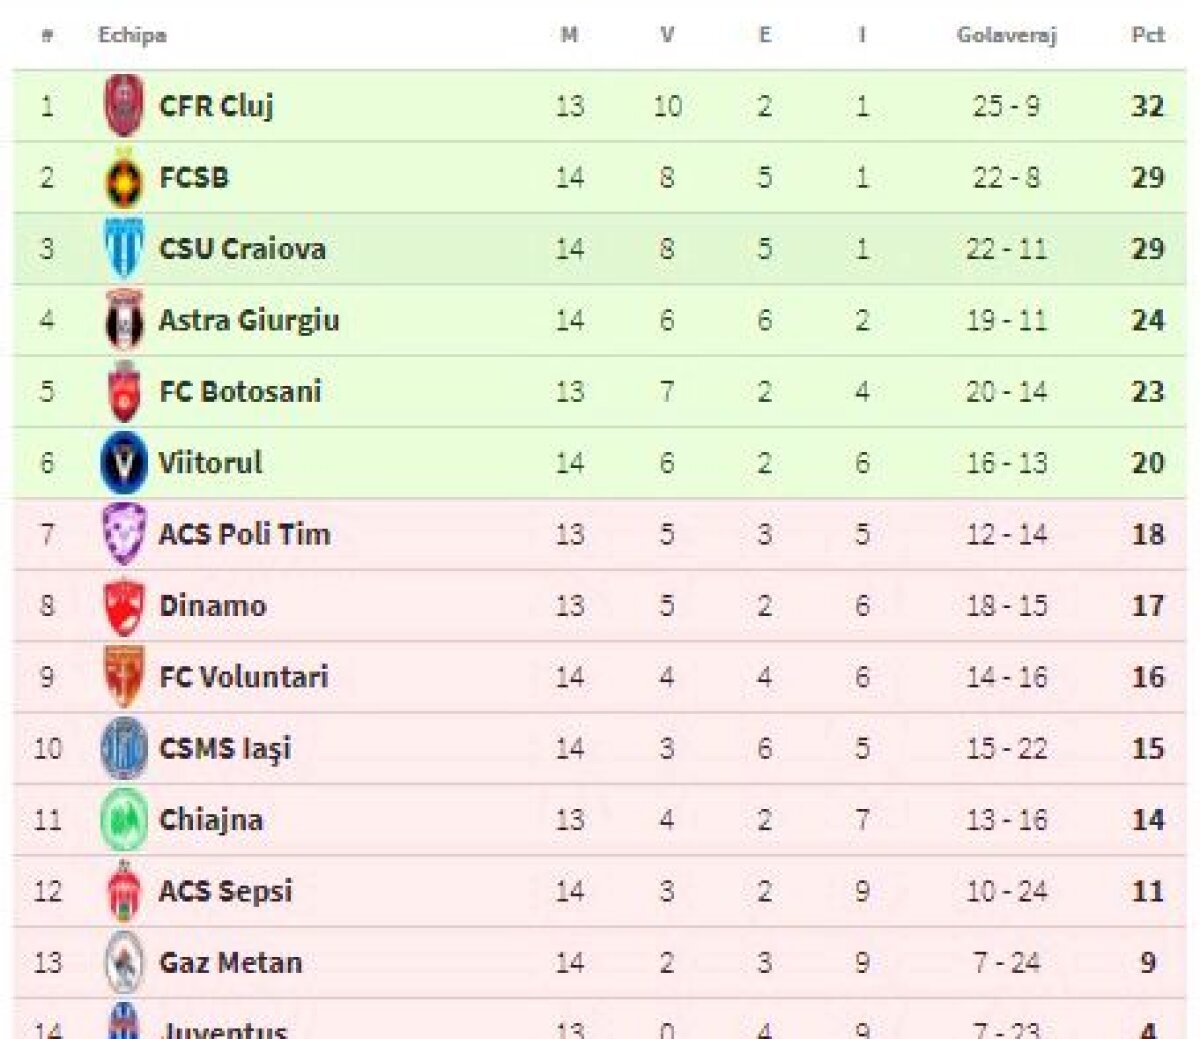Click the Viitorul round logo

pyautogui.click(x=124, y=463)
